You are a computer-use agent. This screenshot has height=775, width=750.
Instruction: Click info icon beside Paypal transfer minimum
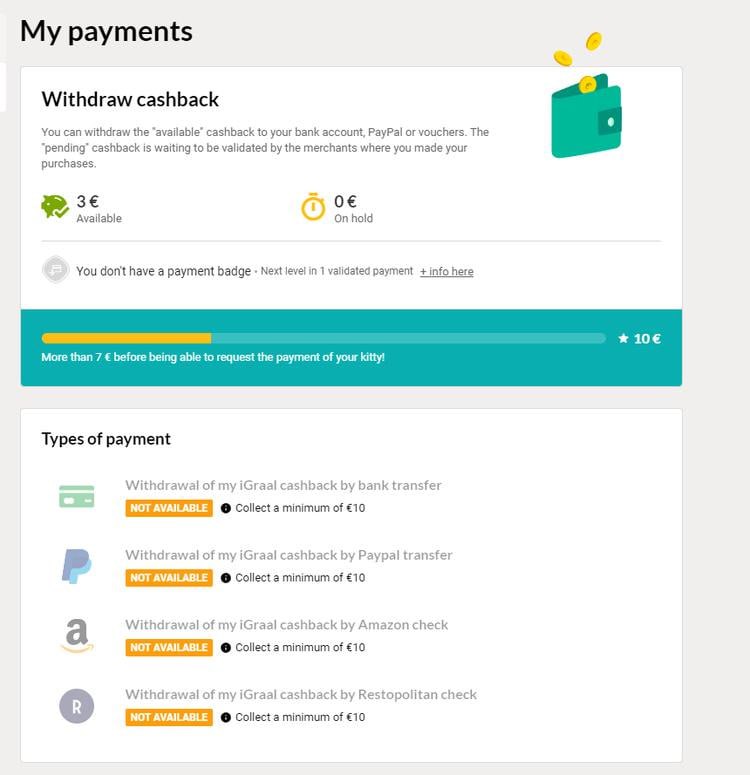pos(226,578)
